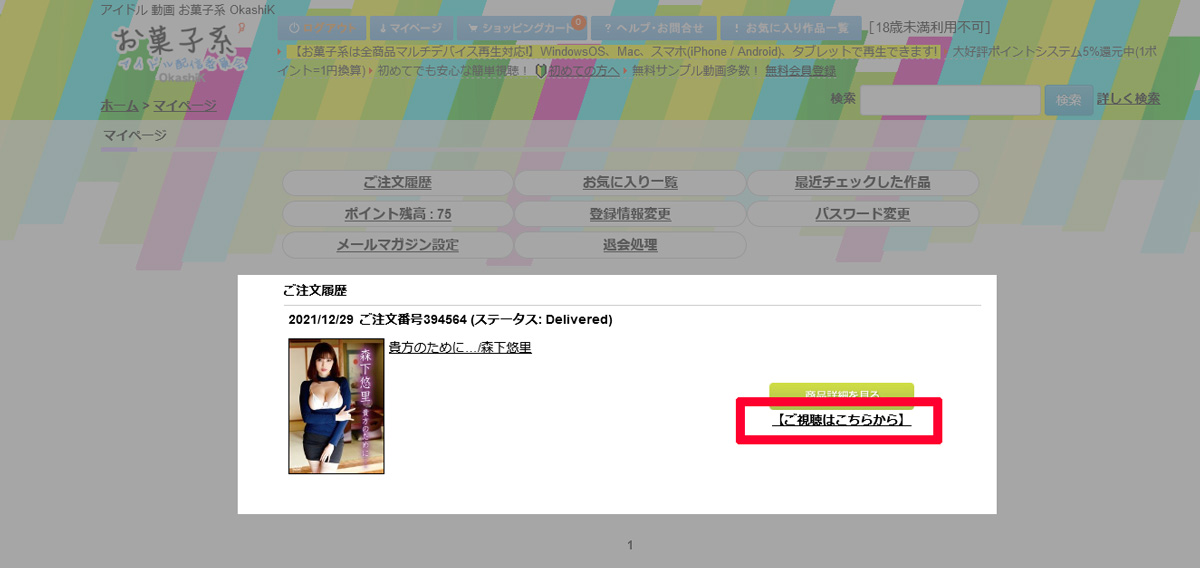Viewport: 1200px width, 568px height.
Task: Click the orange cart count badge
Action: (x=578, y=21)
